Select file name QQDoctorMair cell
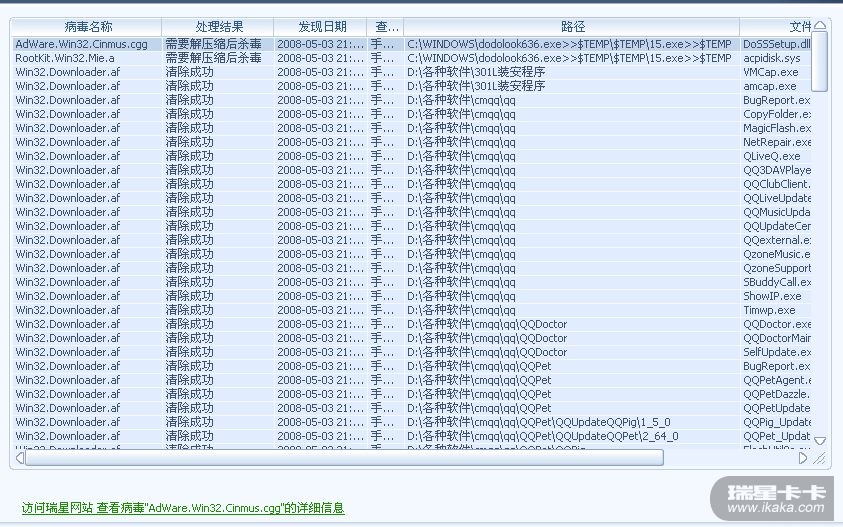The image size is (843, 527). pos(776,338)
